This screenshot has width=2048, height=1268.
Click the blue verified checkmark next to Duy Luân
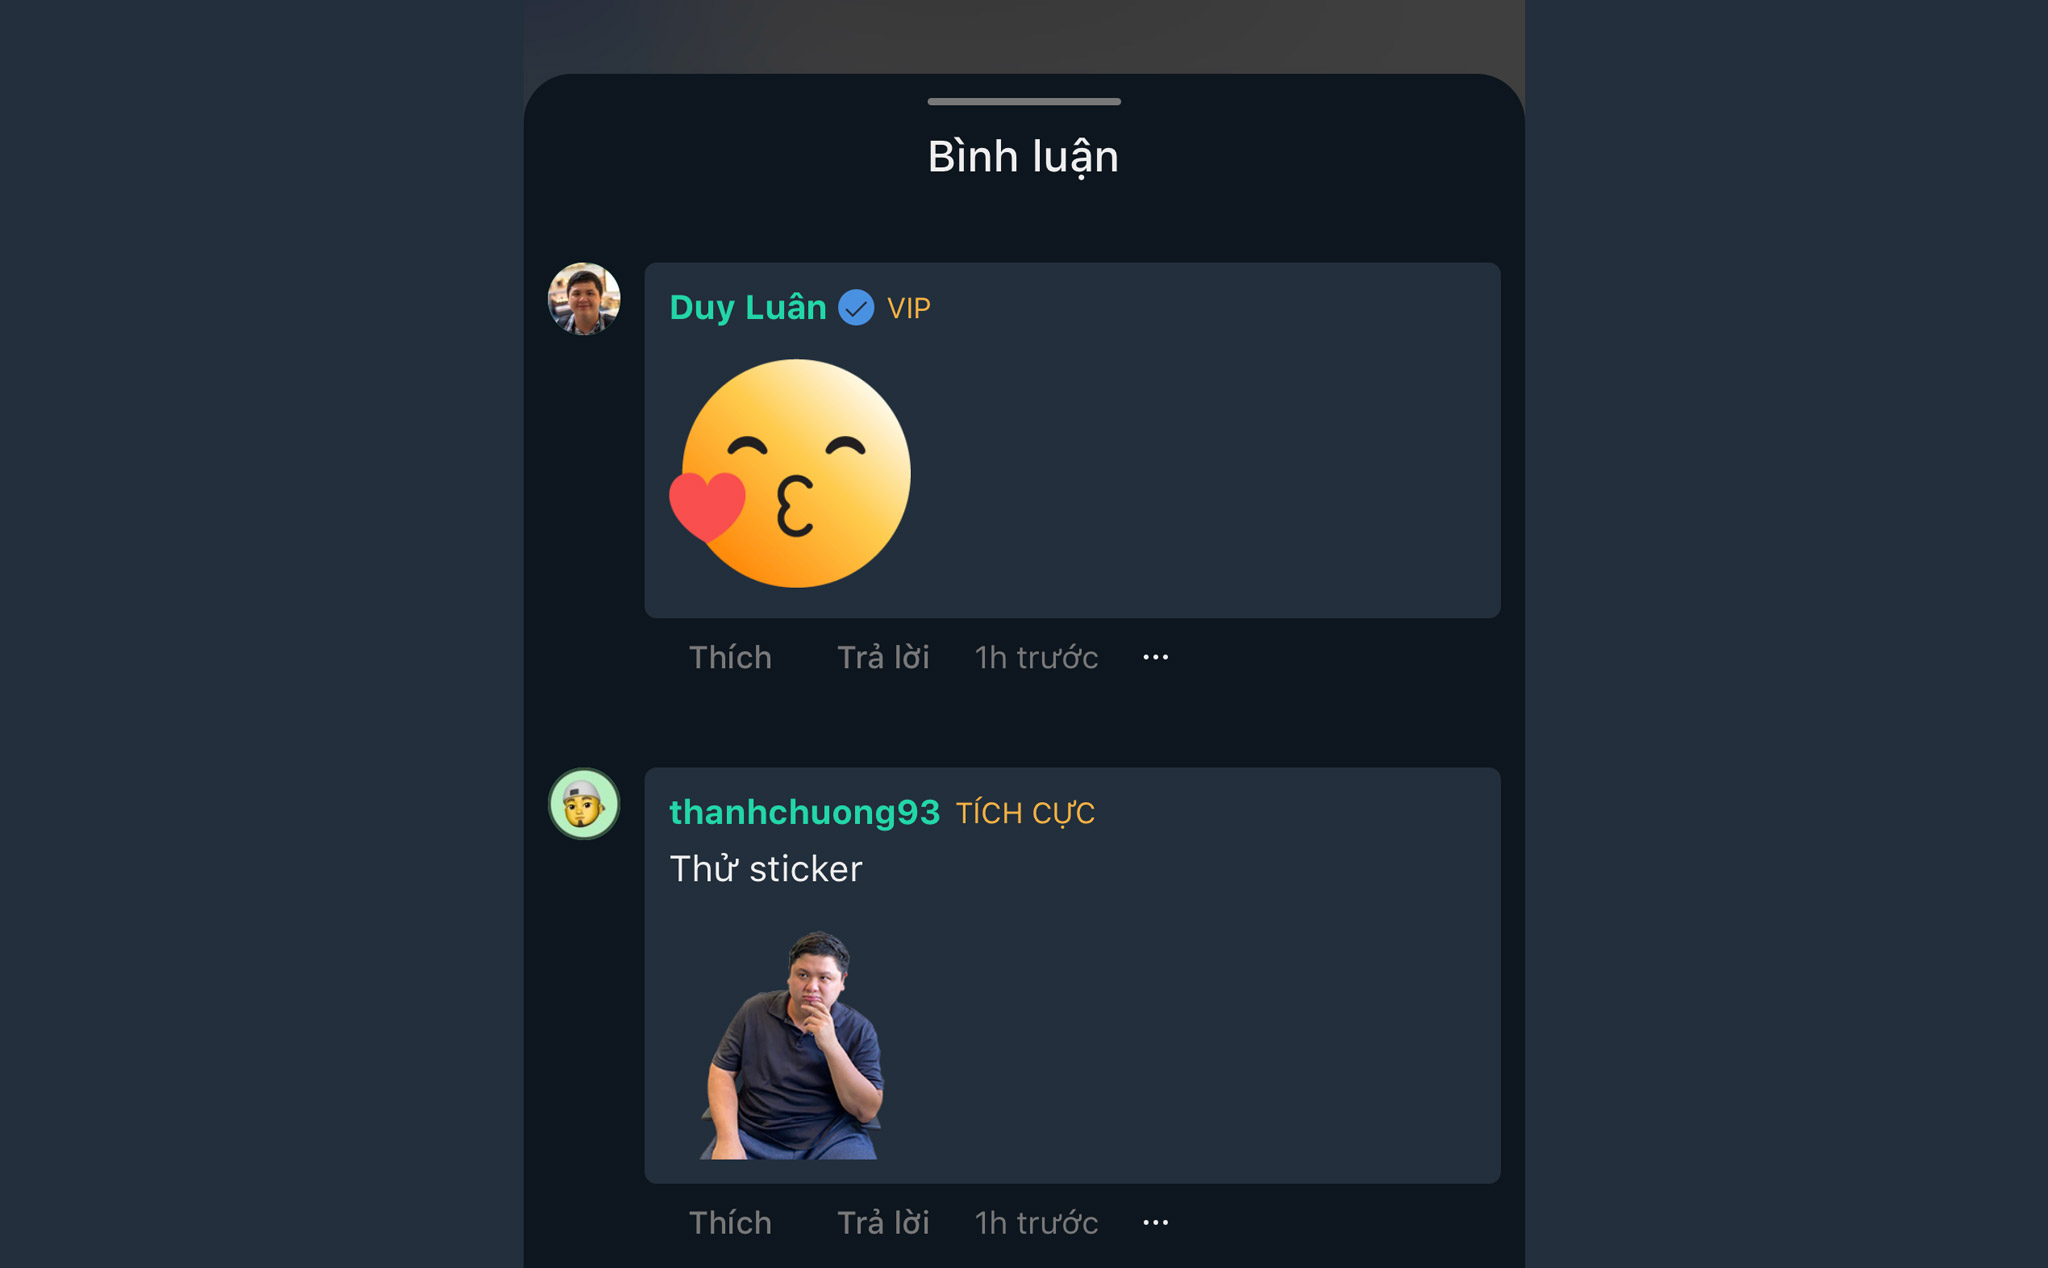click(856, 307)
